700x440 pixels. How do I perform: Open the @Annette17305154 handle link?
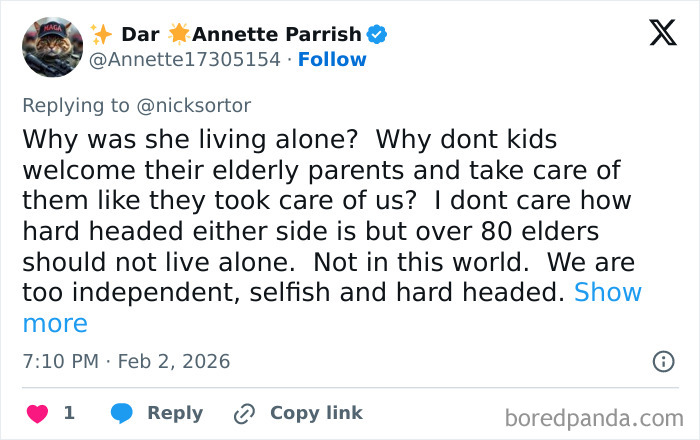pyautogui.click(x=185, y=59)
